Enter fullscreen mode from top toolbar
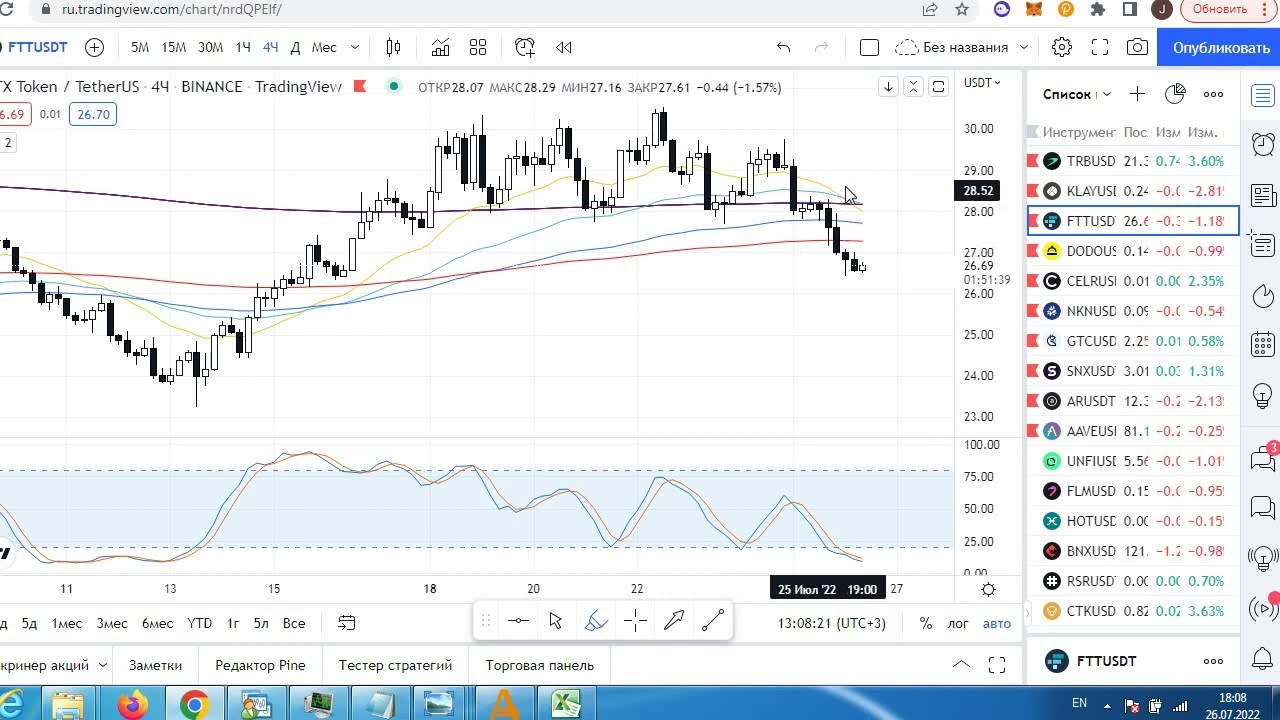The image size is (1280, 720). pos(1100,47)
